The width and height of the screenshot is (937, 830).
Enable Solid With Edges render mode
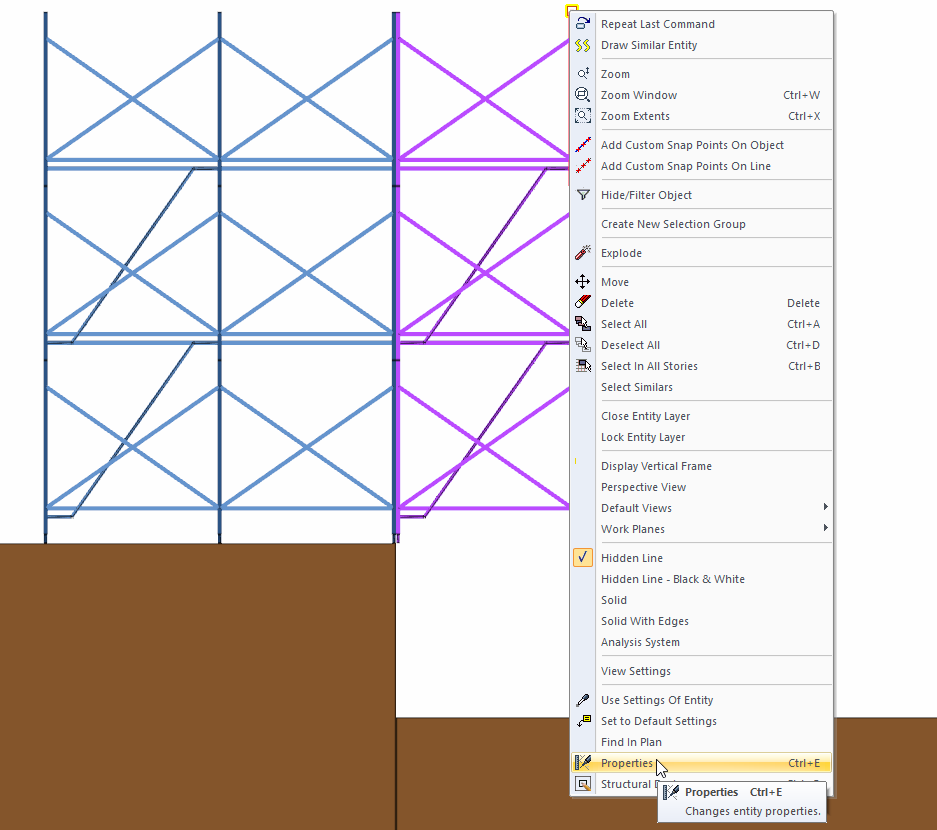click(x=644, y=621)
